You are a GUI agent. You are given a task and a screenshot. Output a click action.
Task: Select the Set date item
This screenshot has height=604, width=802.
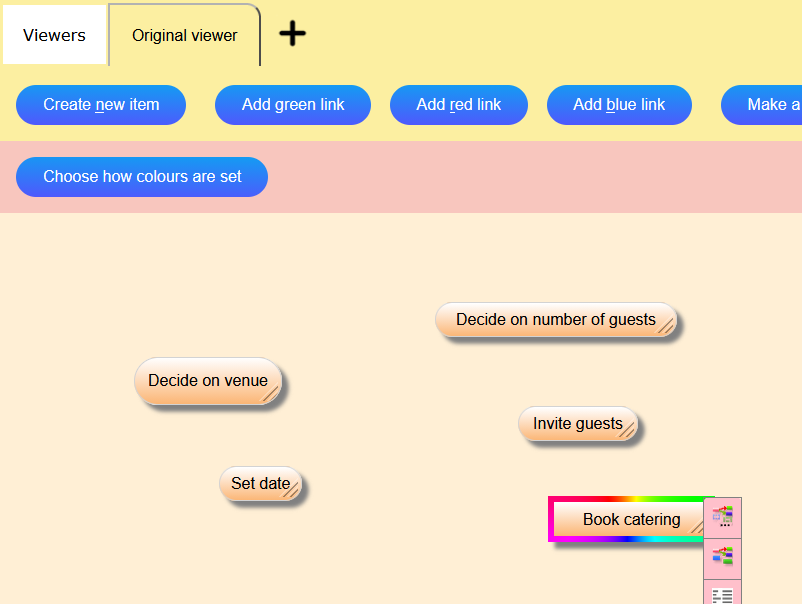[260, 483]
